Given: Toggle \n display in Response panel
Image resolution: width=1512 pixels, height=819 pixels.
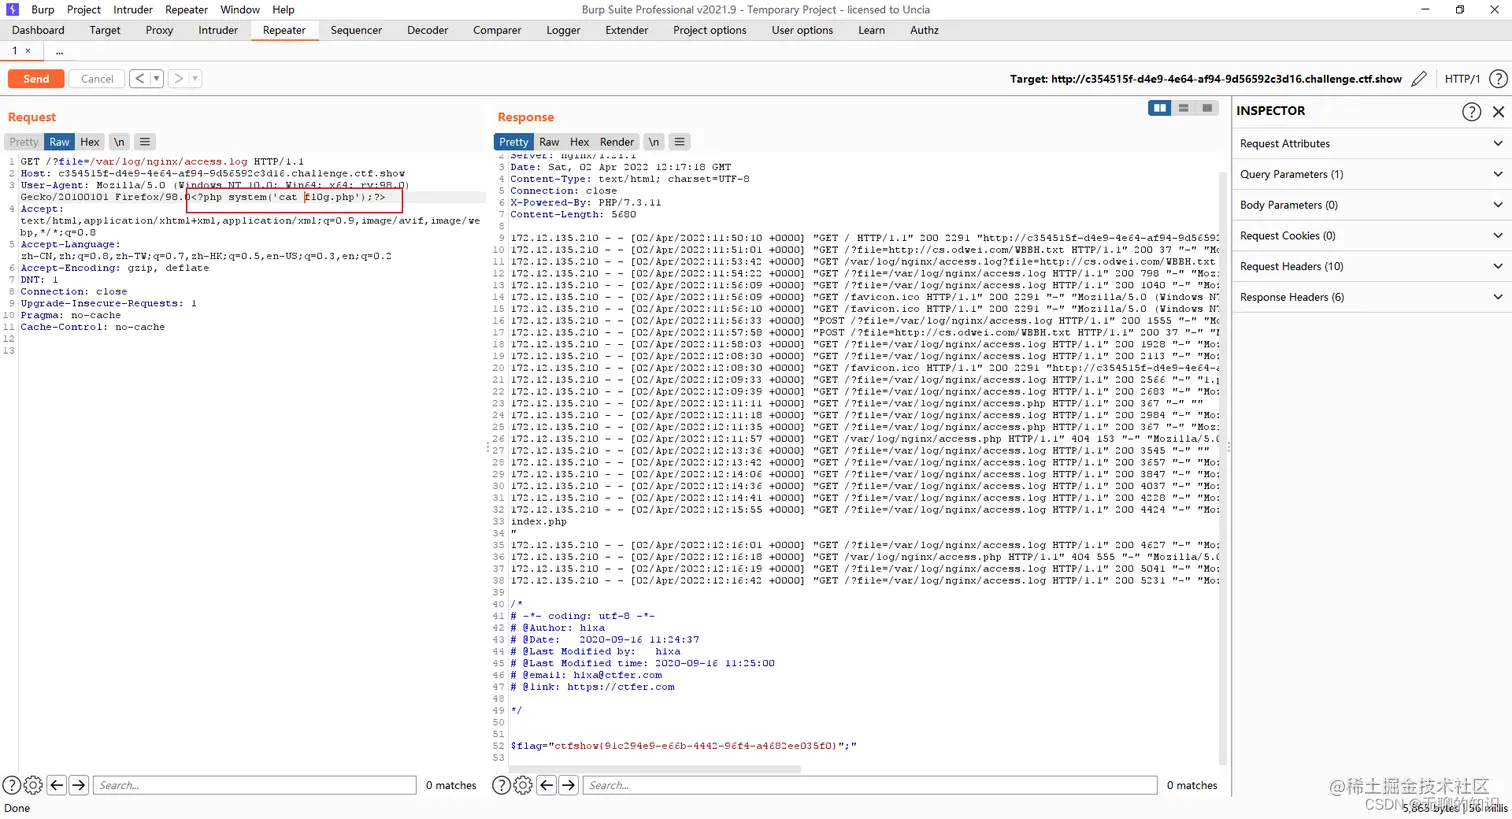Looking at the screenshot, I should [x=654, y=142].
